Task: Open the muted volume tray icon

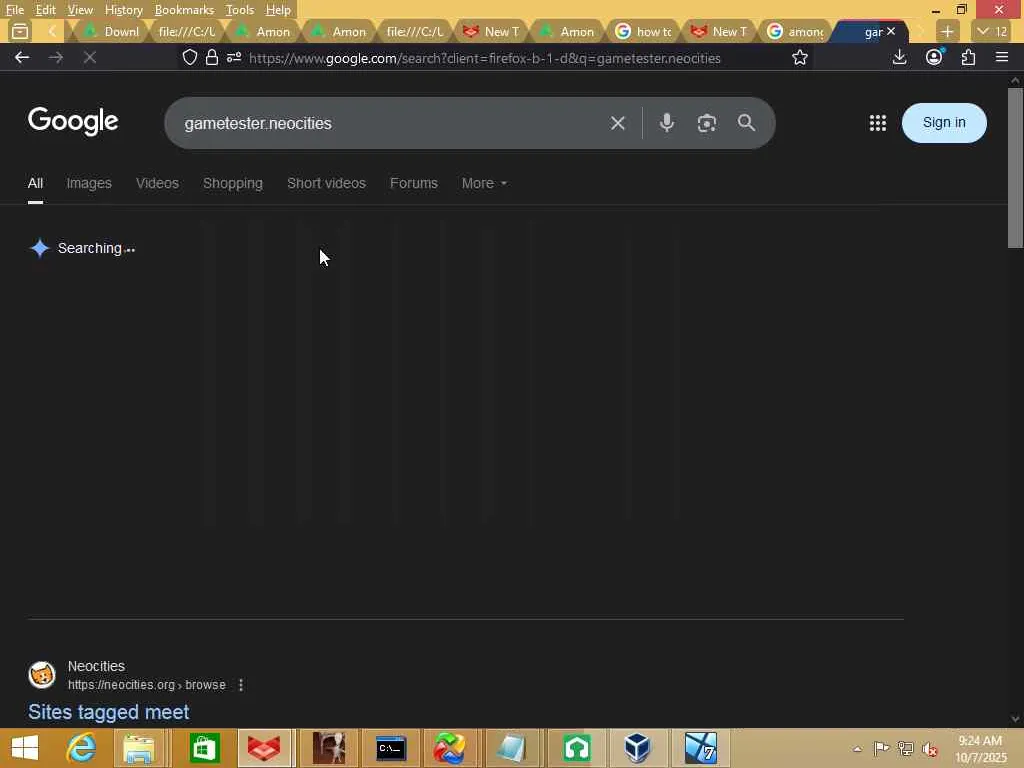Action: click(930, 749)
